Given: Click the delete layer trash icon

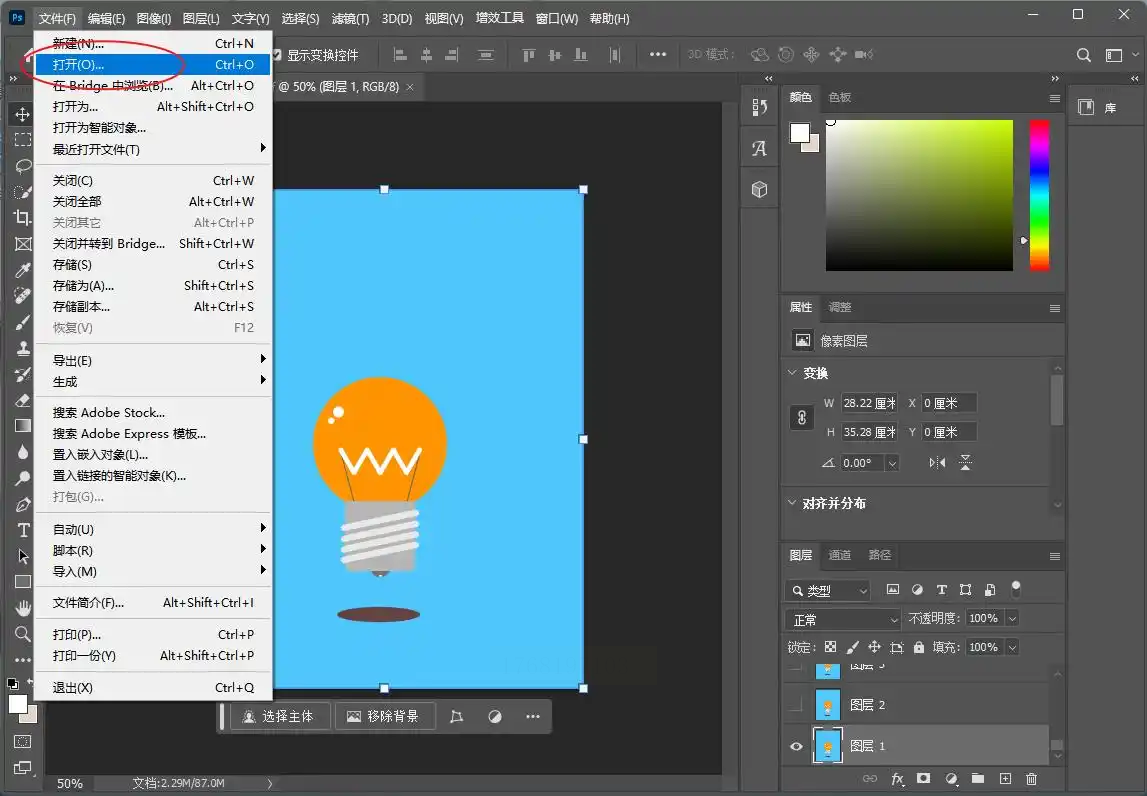Looking at the screenshot, I should (1031, 778).
